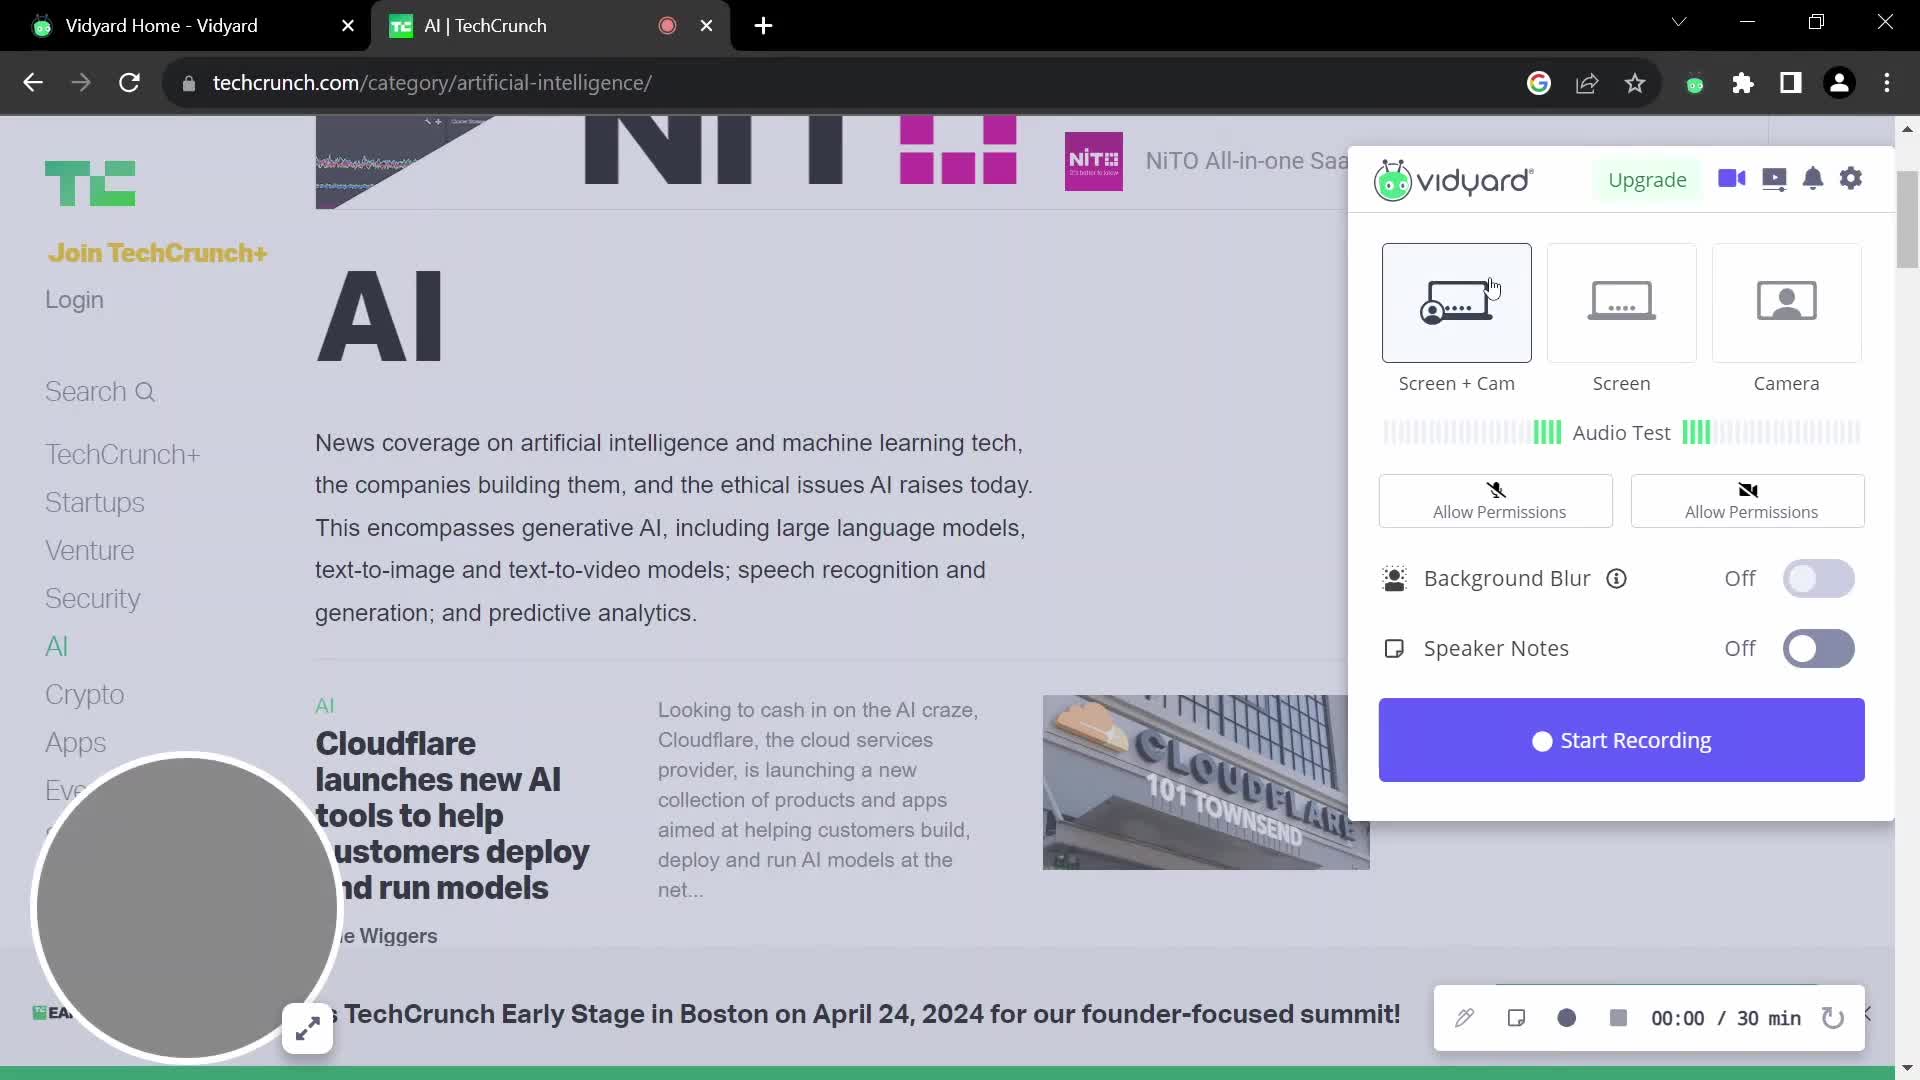The width and height of the screenshot is (1920, 1080).
Task: Reload the current page
Action: 129,83
